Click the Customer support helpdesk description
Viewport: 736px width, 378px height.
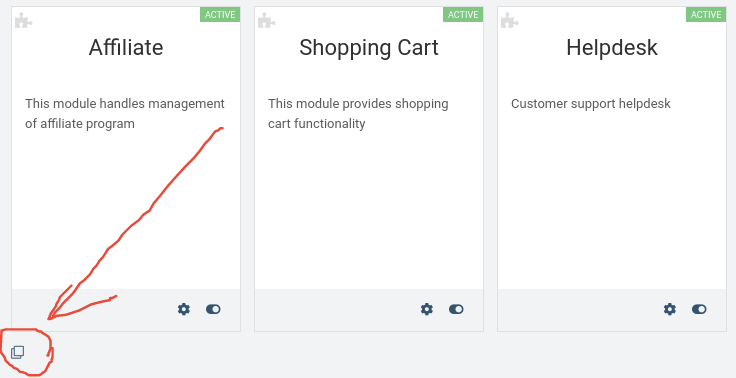(590, 104)
